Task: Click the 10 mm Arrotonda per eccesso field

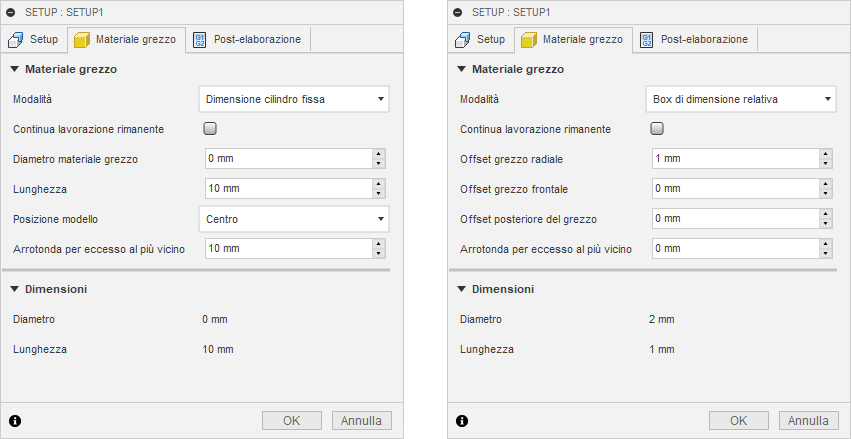Action: [285, 248]
